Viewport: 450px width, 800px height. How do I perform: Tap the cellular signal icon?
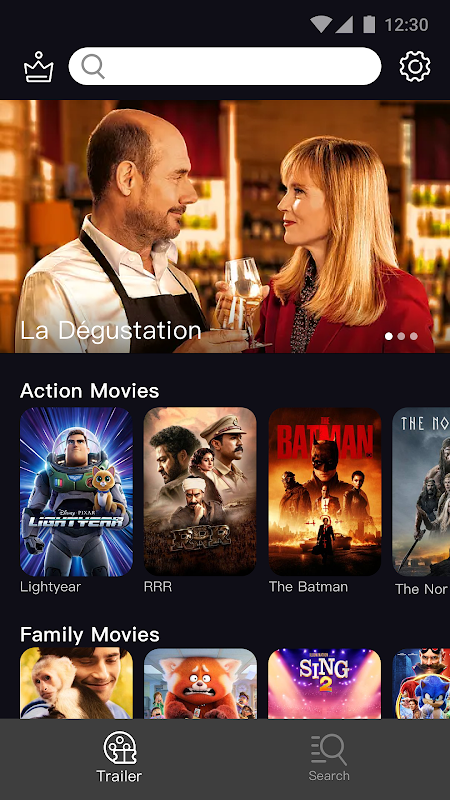(344, 24)
